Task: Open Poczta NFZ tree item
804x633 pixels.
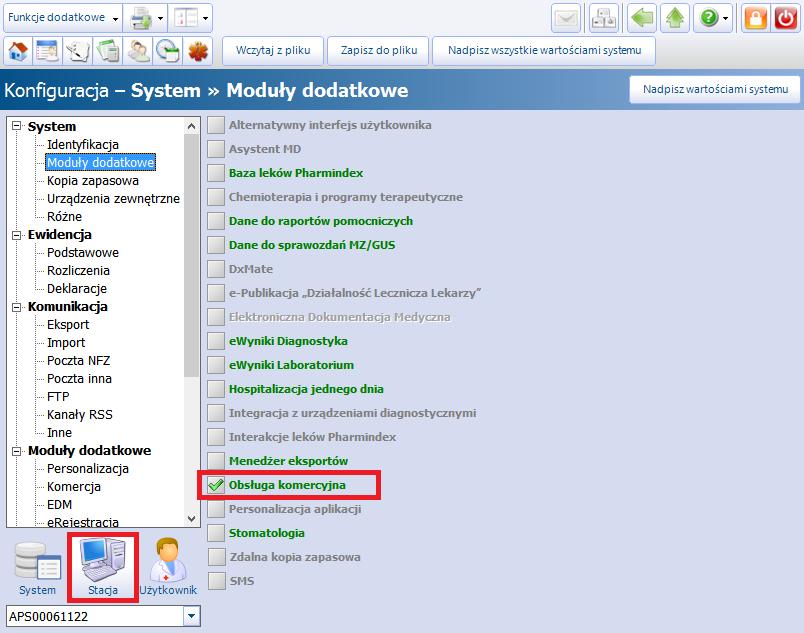Action: click(78, 360)
